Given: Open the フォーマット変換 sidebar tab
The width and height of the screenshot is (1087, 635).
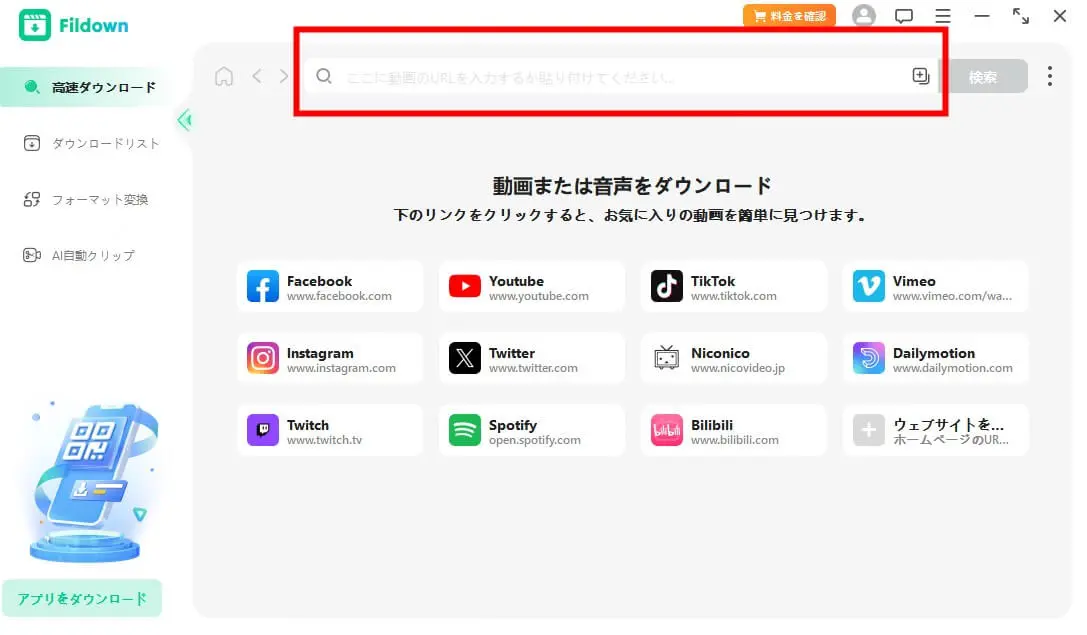Looking at the screenshot, I should pos(86,200).
